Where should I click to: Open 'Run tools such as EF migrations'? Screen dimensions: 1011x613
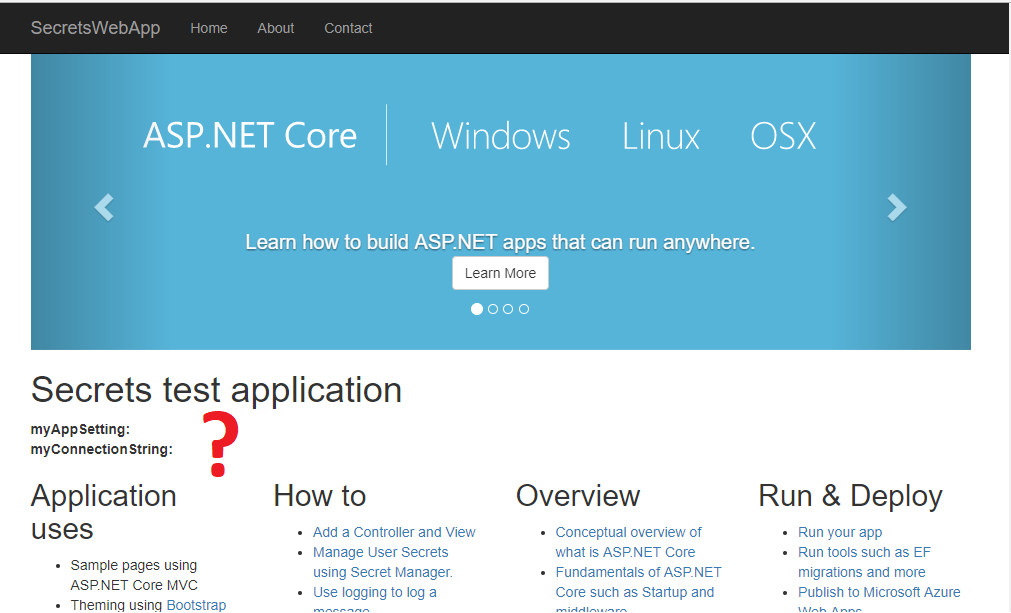tap(864, 551)
